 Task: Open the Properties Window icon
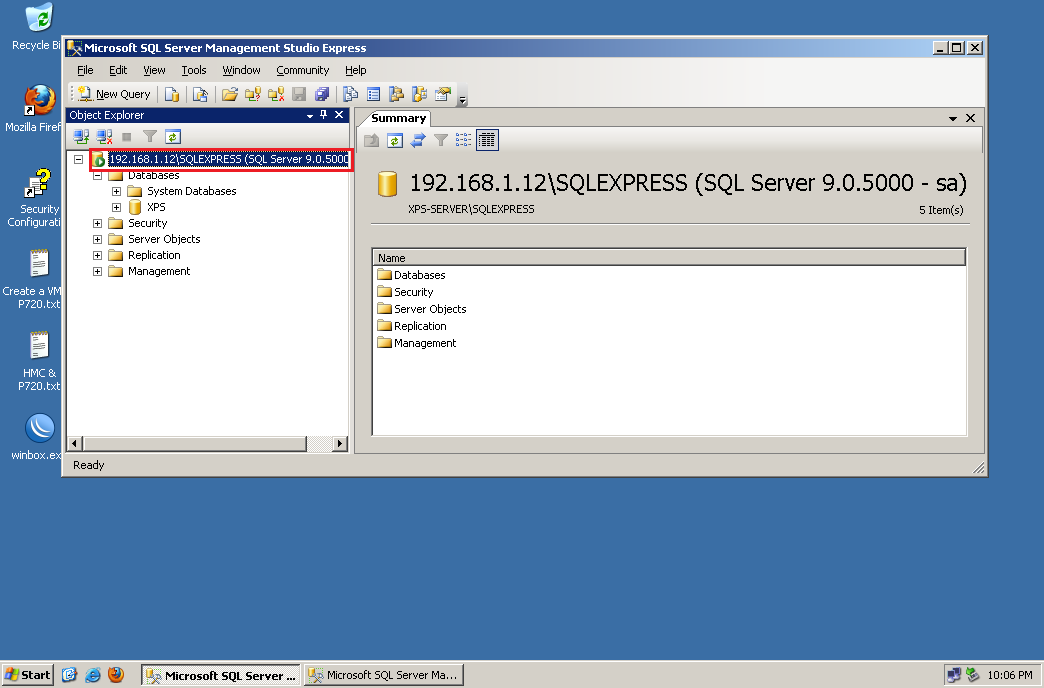pyautogui.click(x=443, y=95)
